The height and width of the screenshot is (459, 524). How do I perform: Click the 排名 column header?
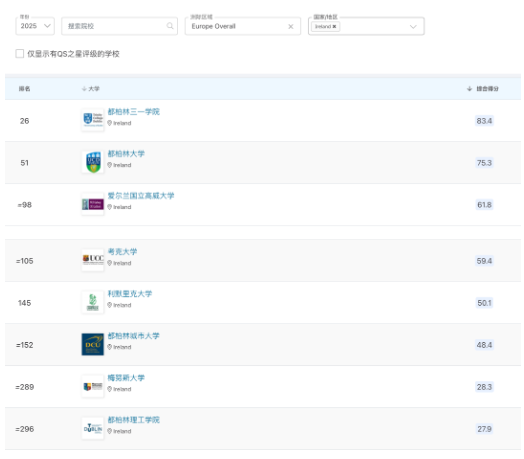pyautogui.click(x=24, y=89)
